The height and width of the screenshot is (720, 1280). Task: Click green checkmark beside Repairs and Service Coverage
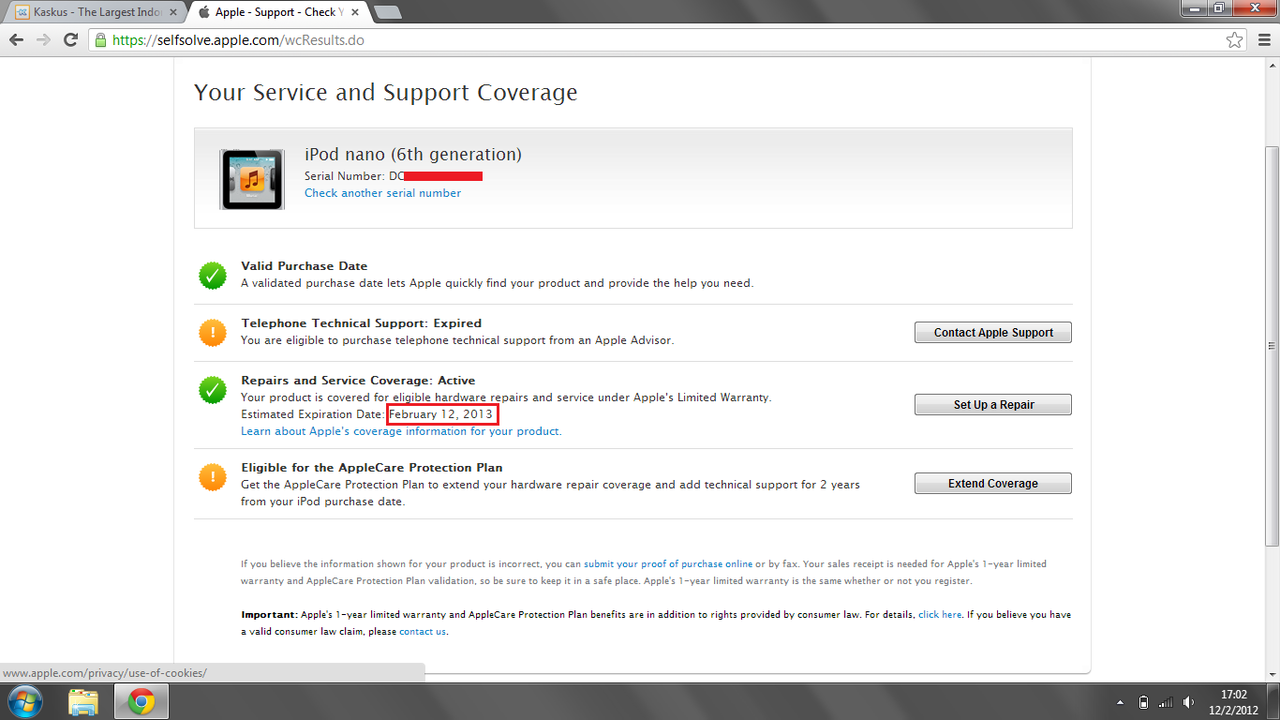(x=212, y=390)
